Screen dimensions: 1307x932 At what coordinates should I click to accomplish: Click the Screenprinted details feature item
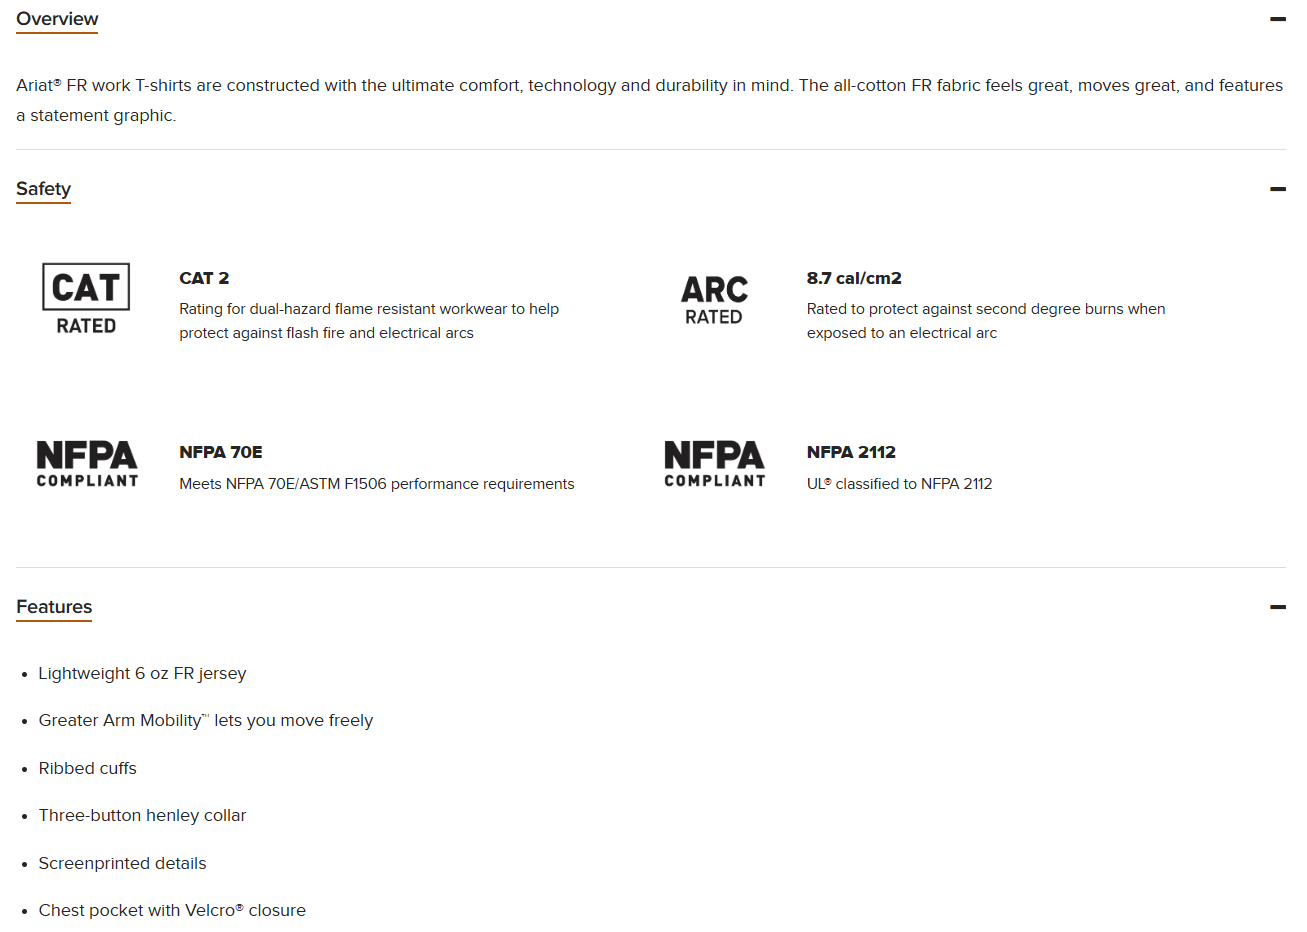pyautogui.click(x=122, y=863)
